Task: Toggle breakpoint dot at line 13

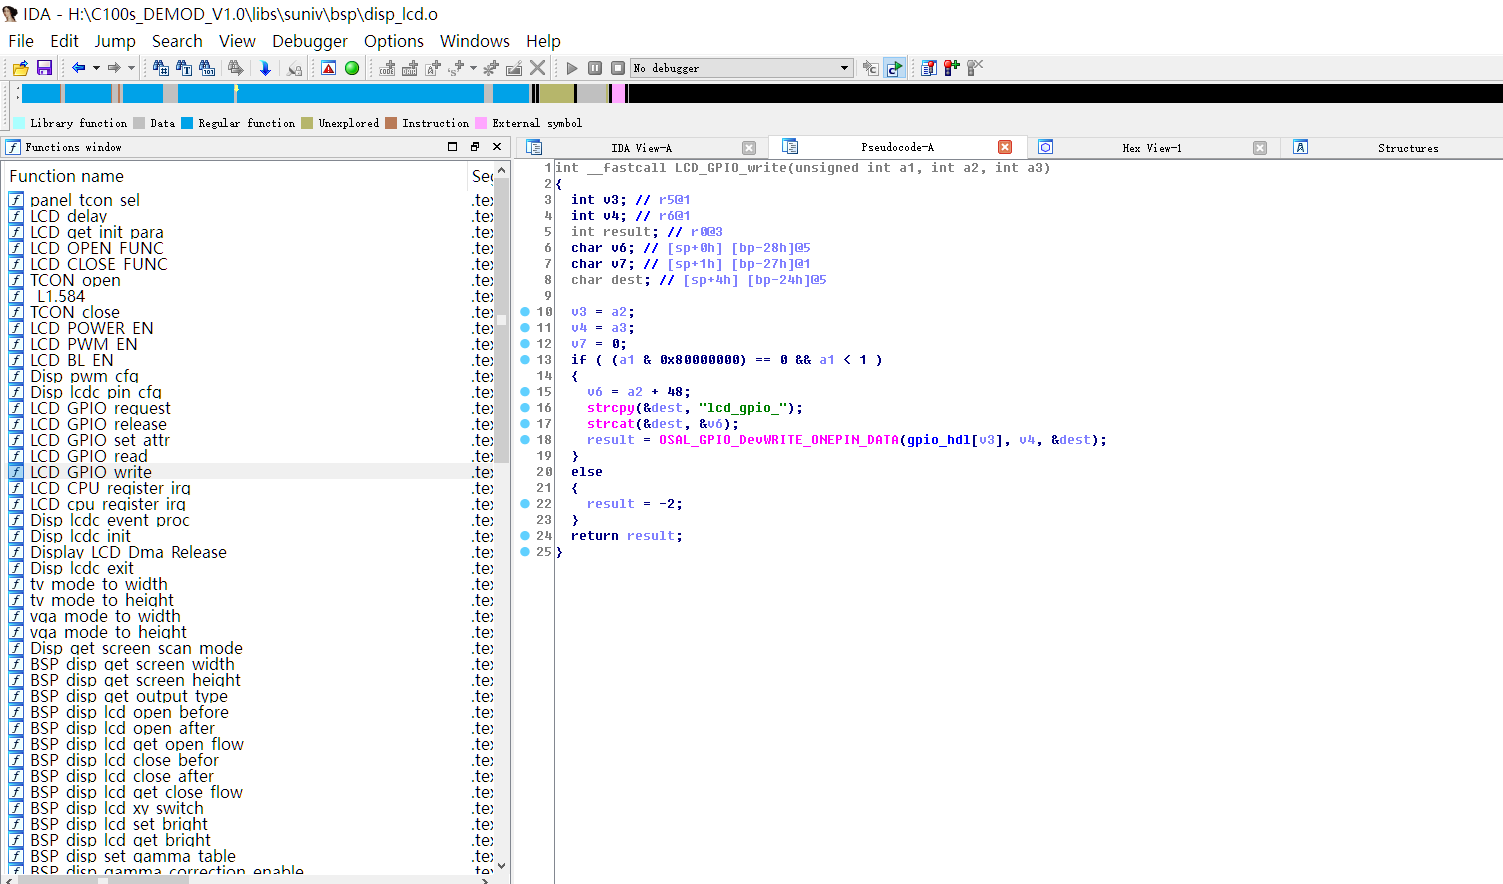Action: click(x=525, y=359)
